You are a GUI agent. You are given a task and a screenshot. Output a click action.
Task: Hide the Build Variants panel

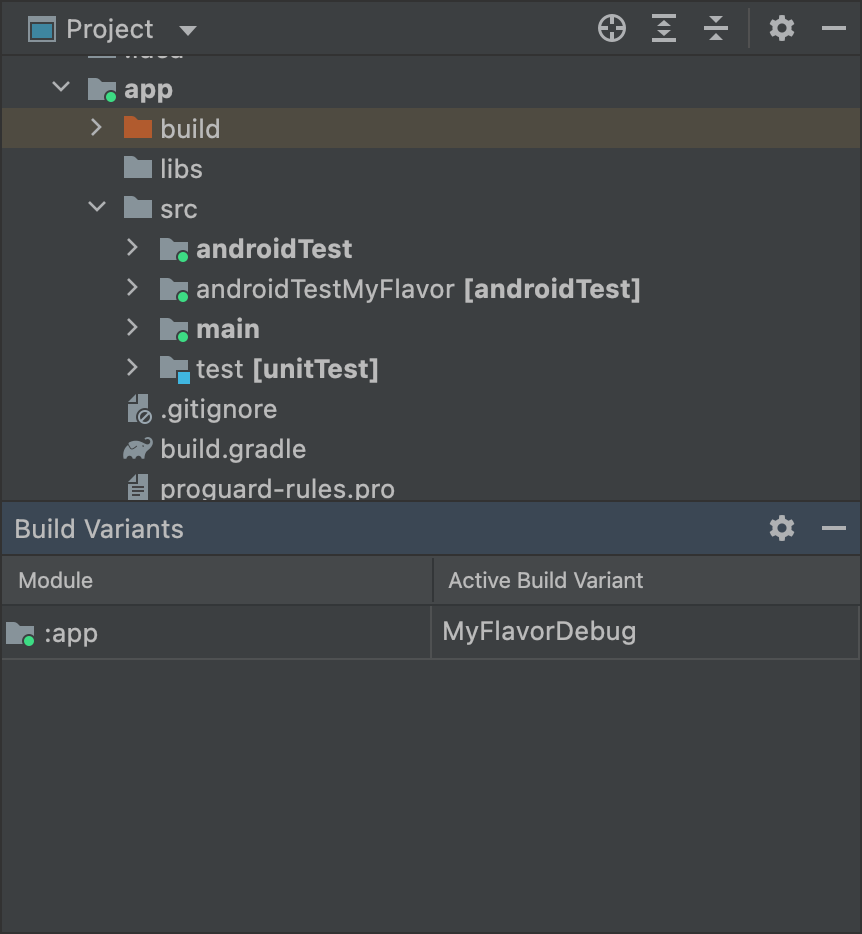pyautogui.click(x=835, y=528)
